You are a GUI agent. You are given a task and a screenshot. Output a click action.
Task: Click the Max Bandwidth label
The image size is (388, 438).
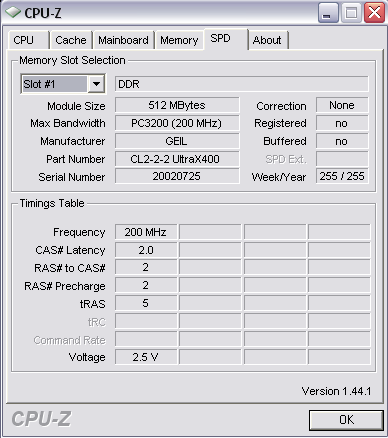point(68,123)
